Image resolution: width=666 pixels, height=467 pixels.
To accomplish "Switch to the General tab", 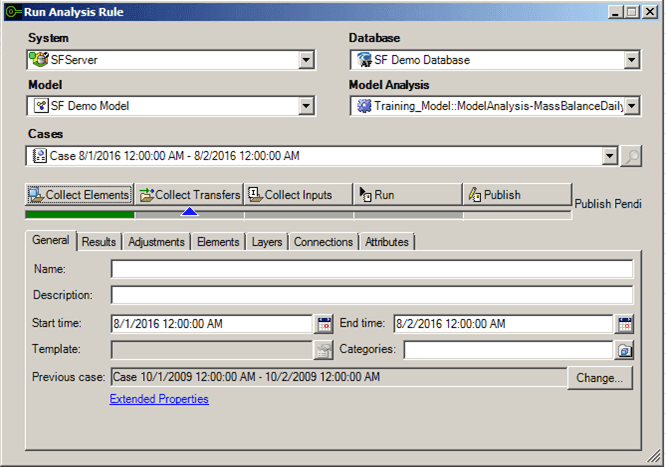I will (x=51, y=240).
